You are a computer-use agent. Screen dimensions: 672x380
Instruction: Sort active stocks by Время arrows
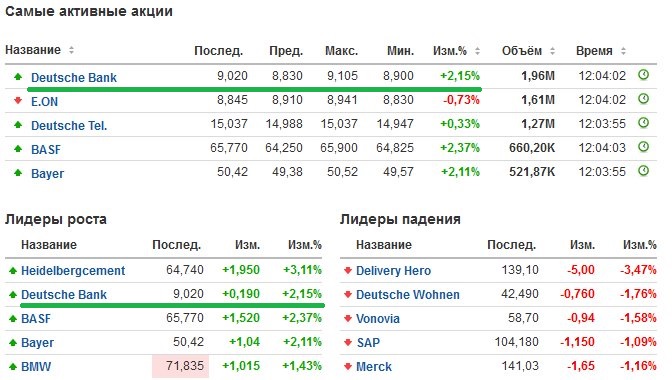pyautogui.click(x=623, y=51)
